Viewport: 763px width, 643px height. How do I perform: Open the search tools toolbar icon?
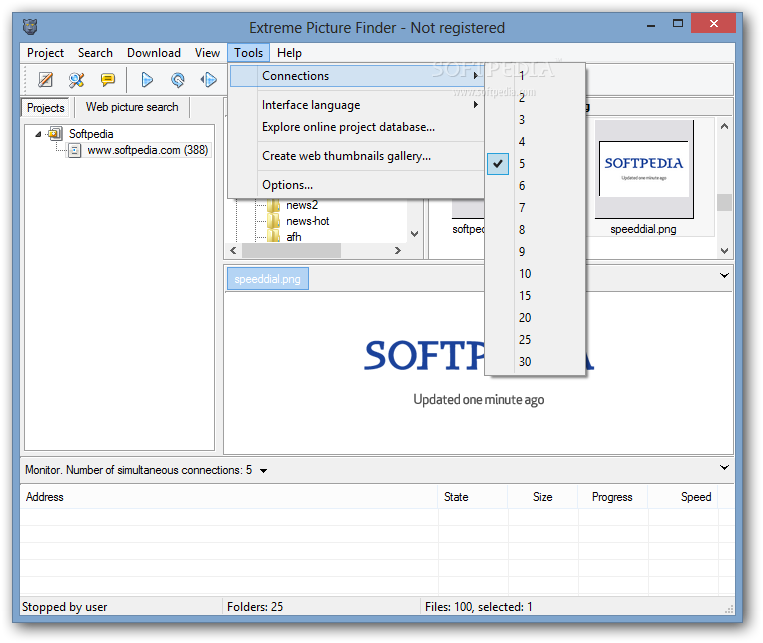(76, 79)
